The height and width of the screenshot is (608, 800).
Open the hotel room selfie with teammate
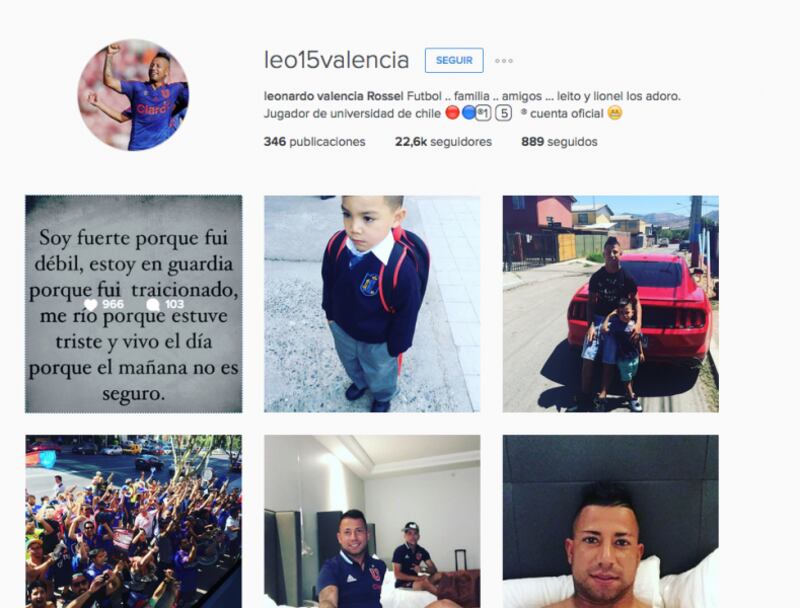(372, 521)
